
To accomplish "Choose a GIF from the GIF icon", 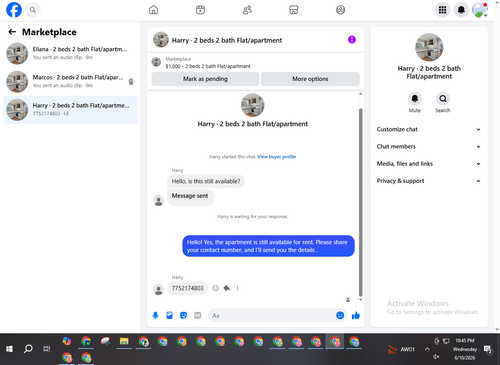I will click(x=198, y=315).
